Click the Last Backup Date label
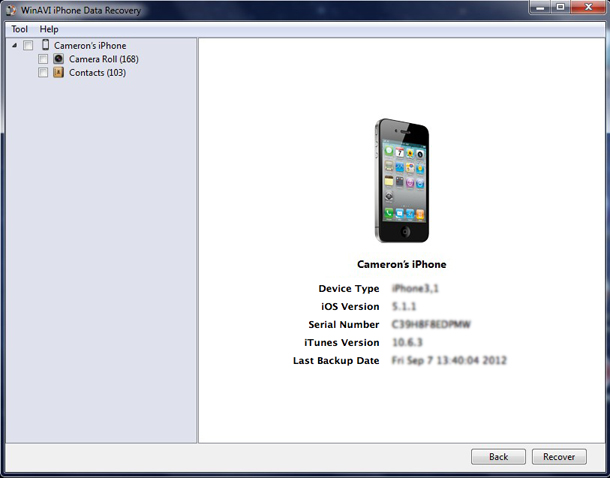This screenshot has height=478, width=610. (x=336, y=361)
